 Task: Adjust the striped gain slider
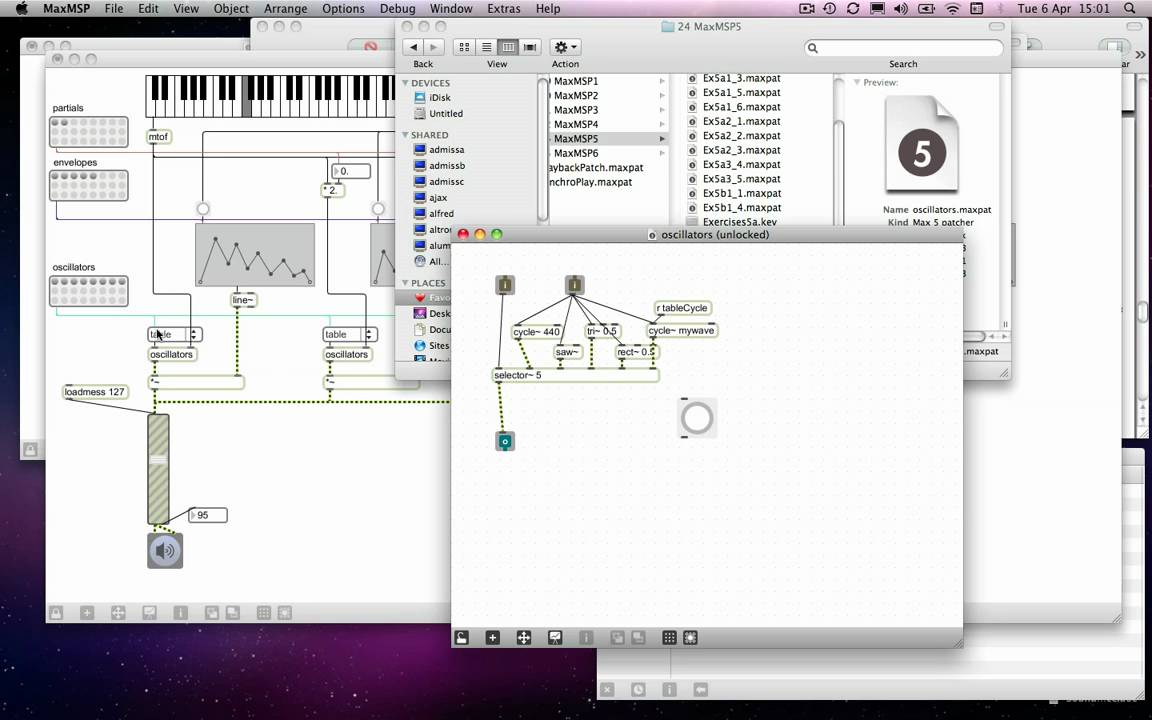pyautogui.click(x=158, y=469)
